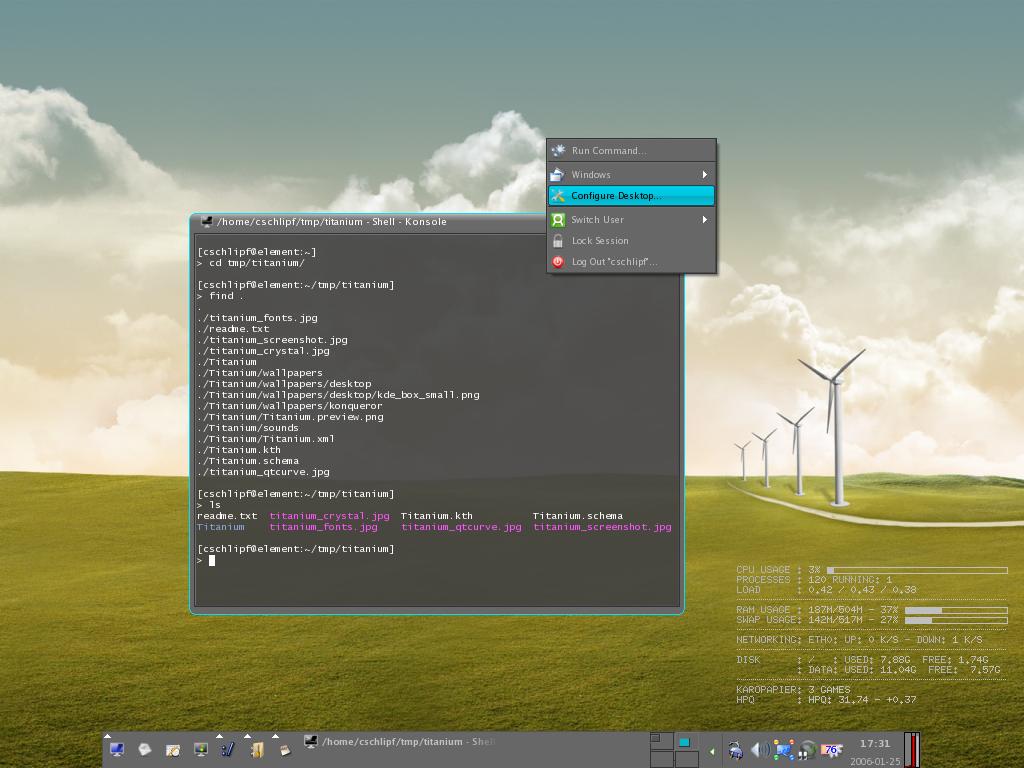Open the volume speaker tray icon
Screen dimensions: 1024x768
click(x=760, y=750)
